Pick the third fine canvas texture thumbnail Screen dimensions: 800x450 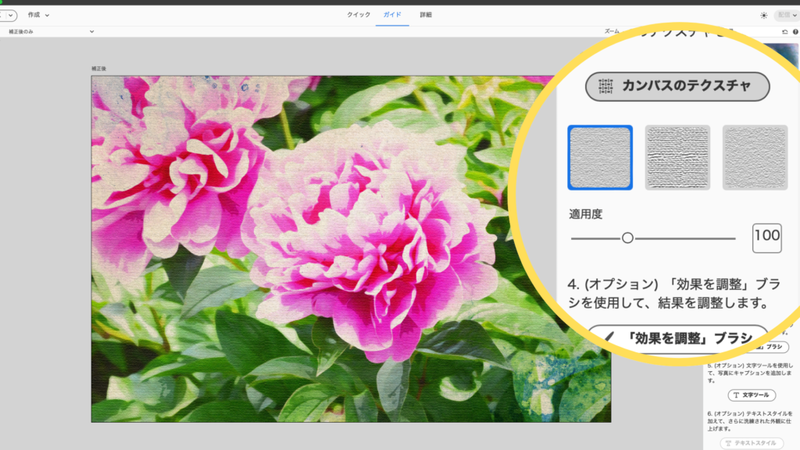(755, 158)
